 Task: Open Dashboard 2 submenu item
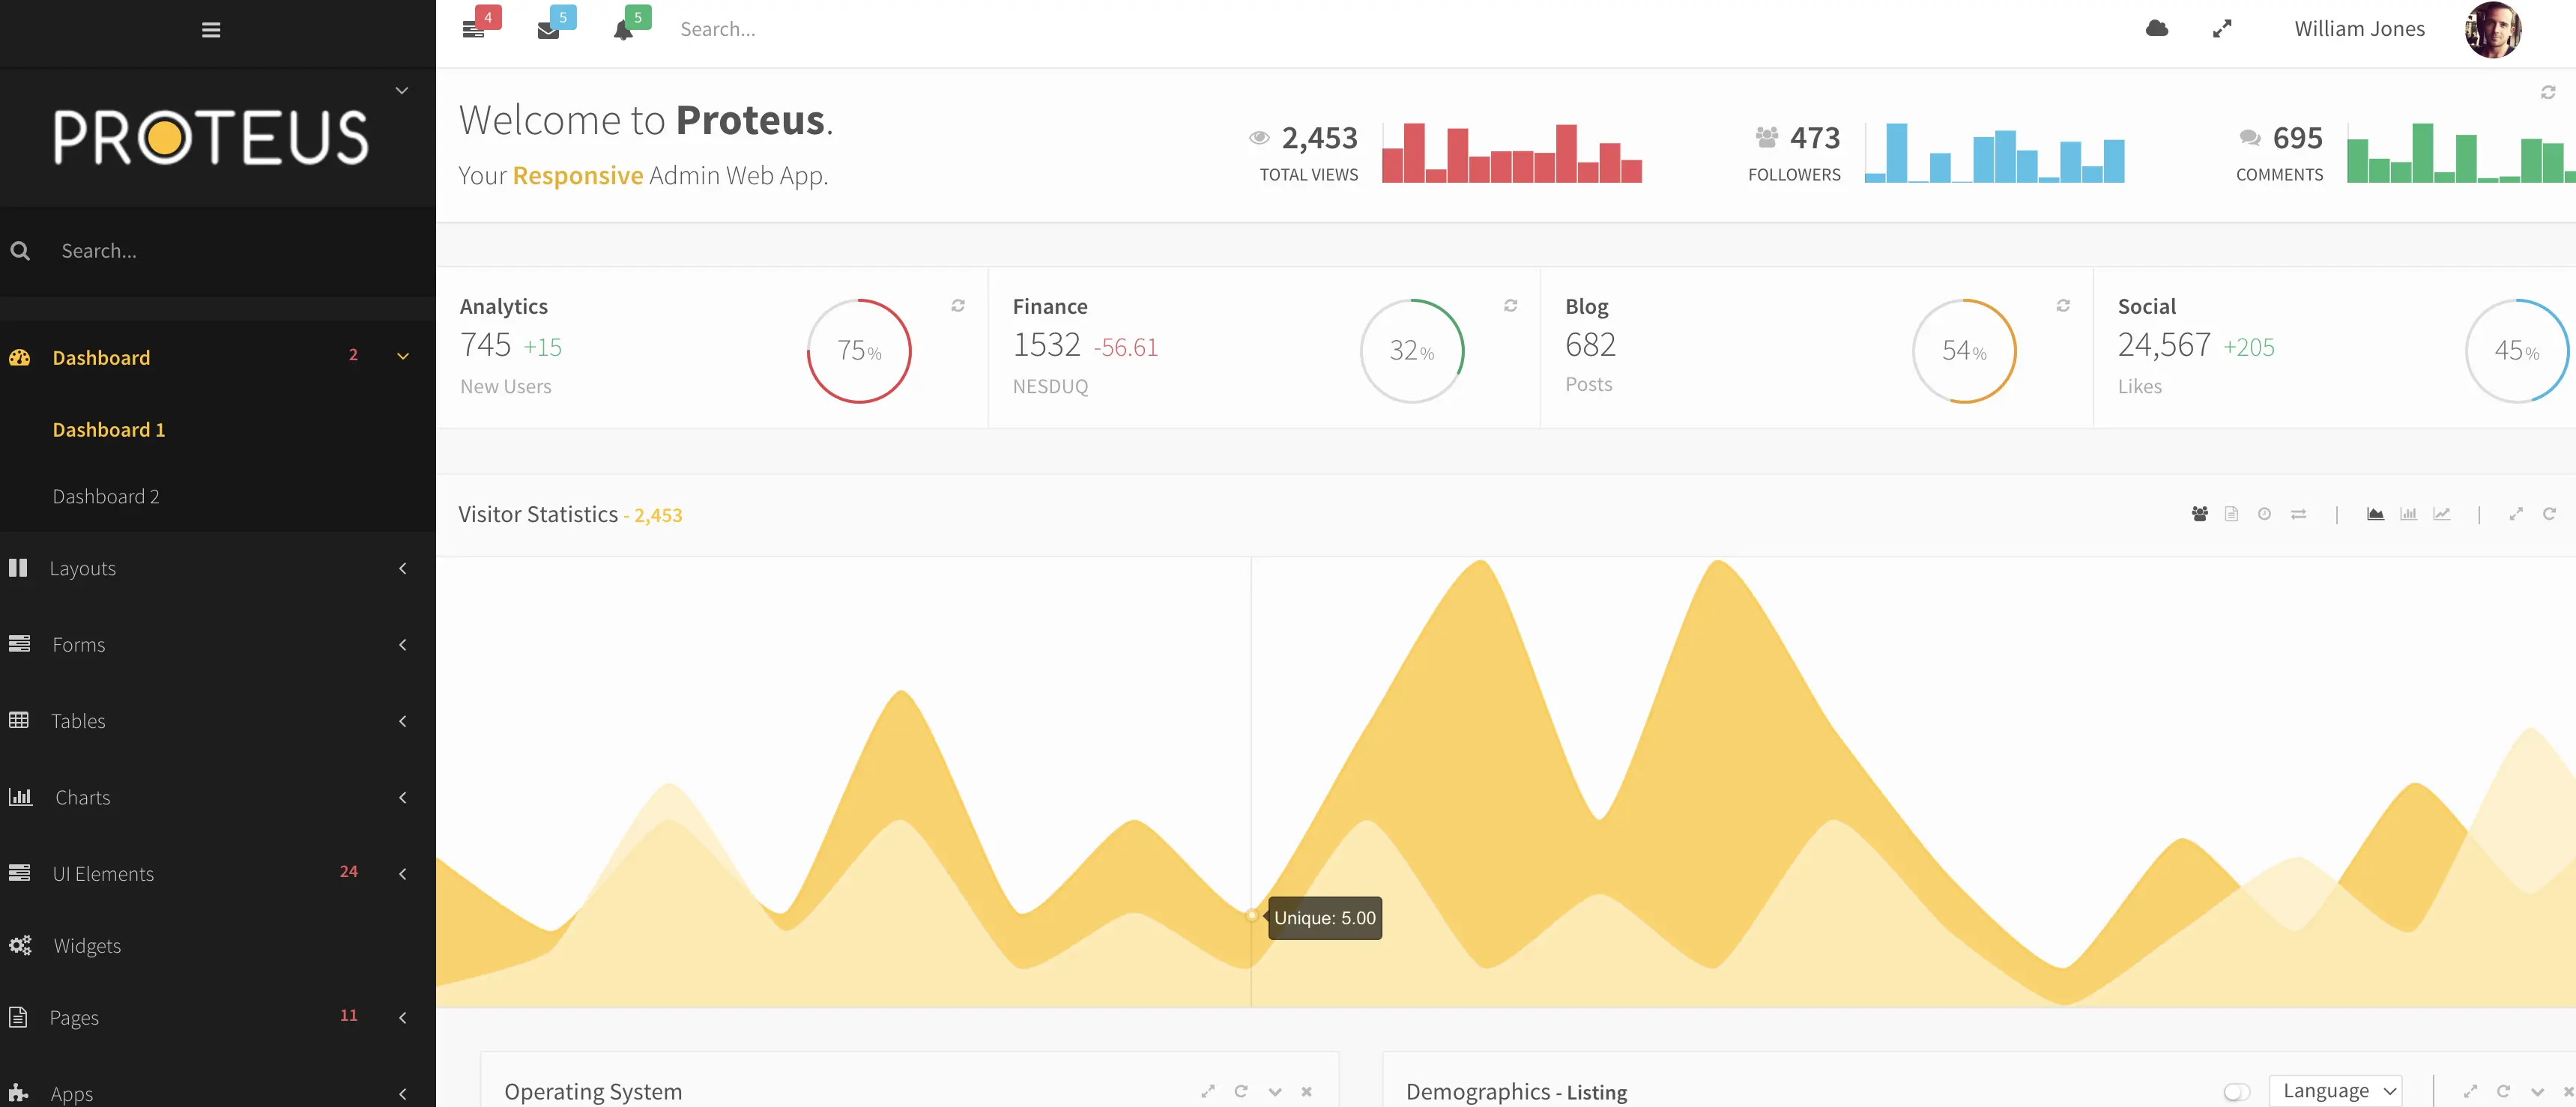(x=105, y=497)
